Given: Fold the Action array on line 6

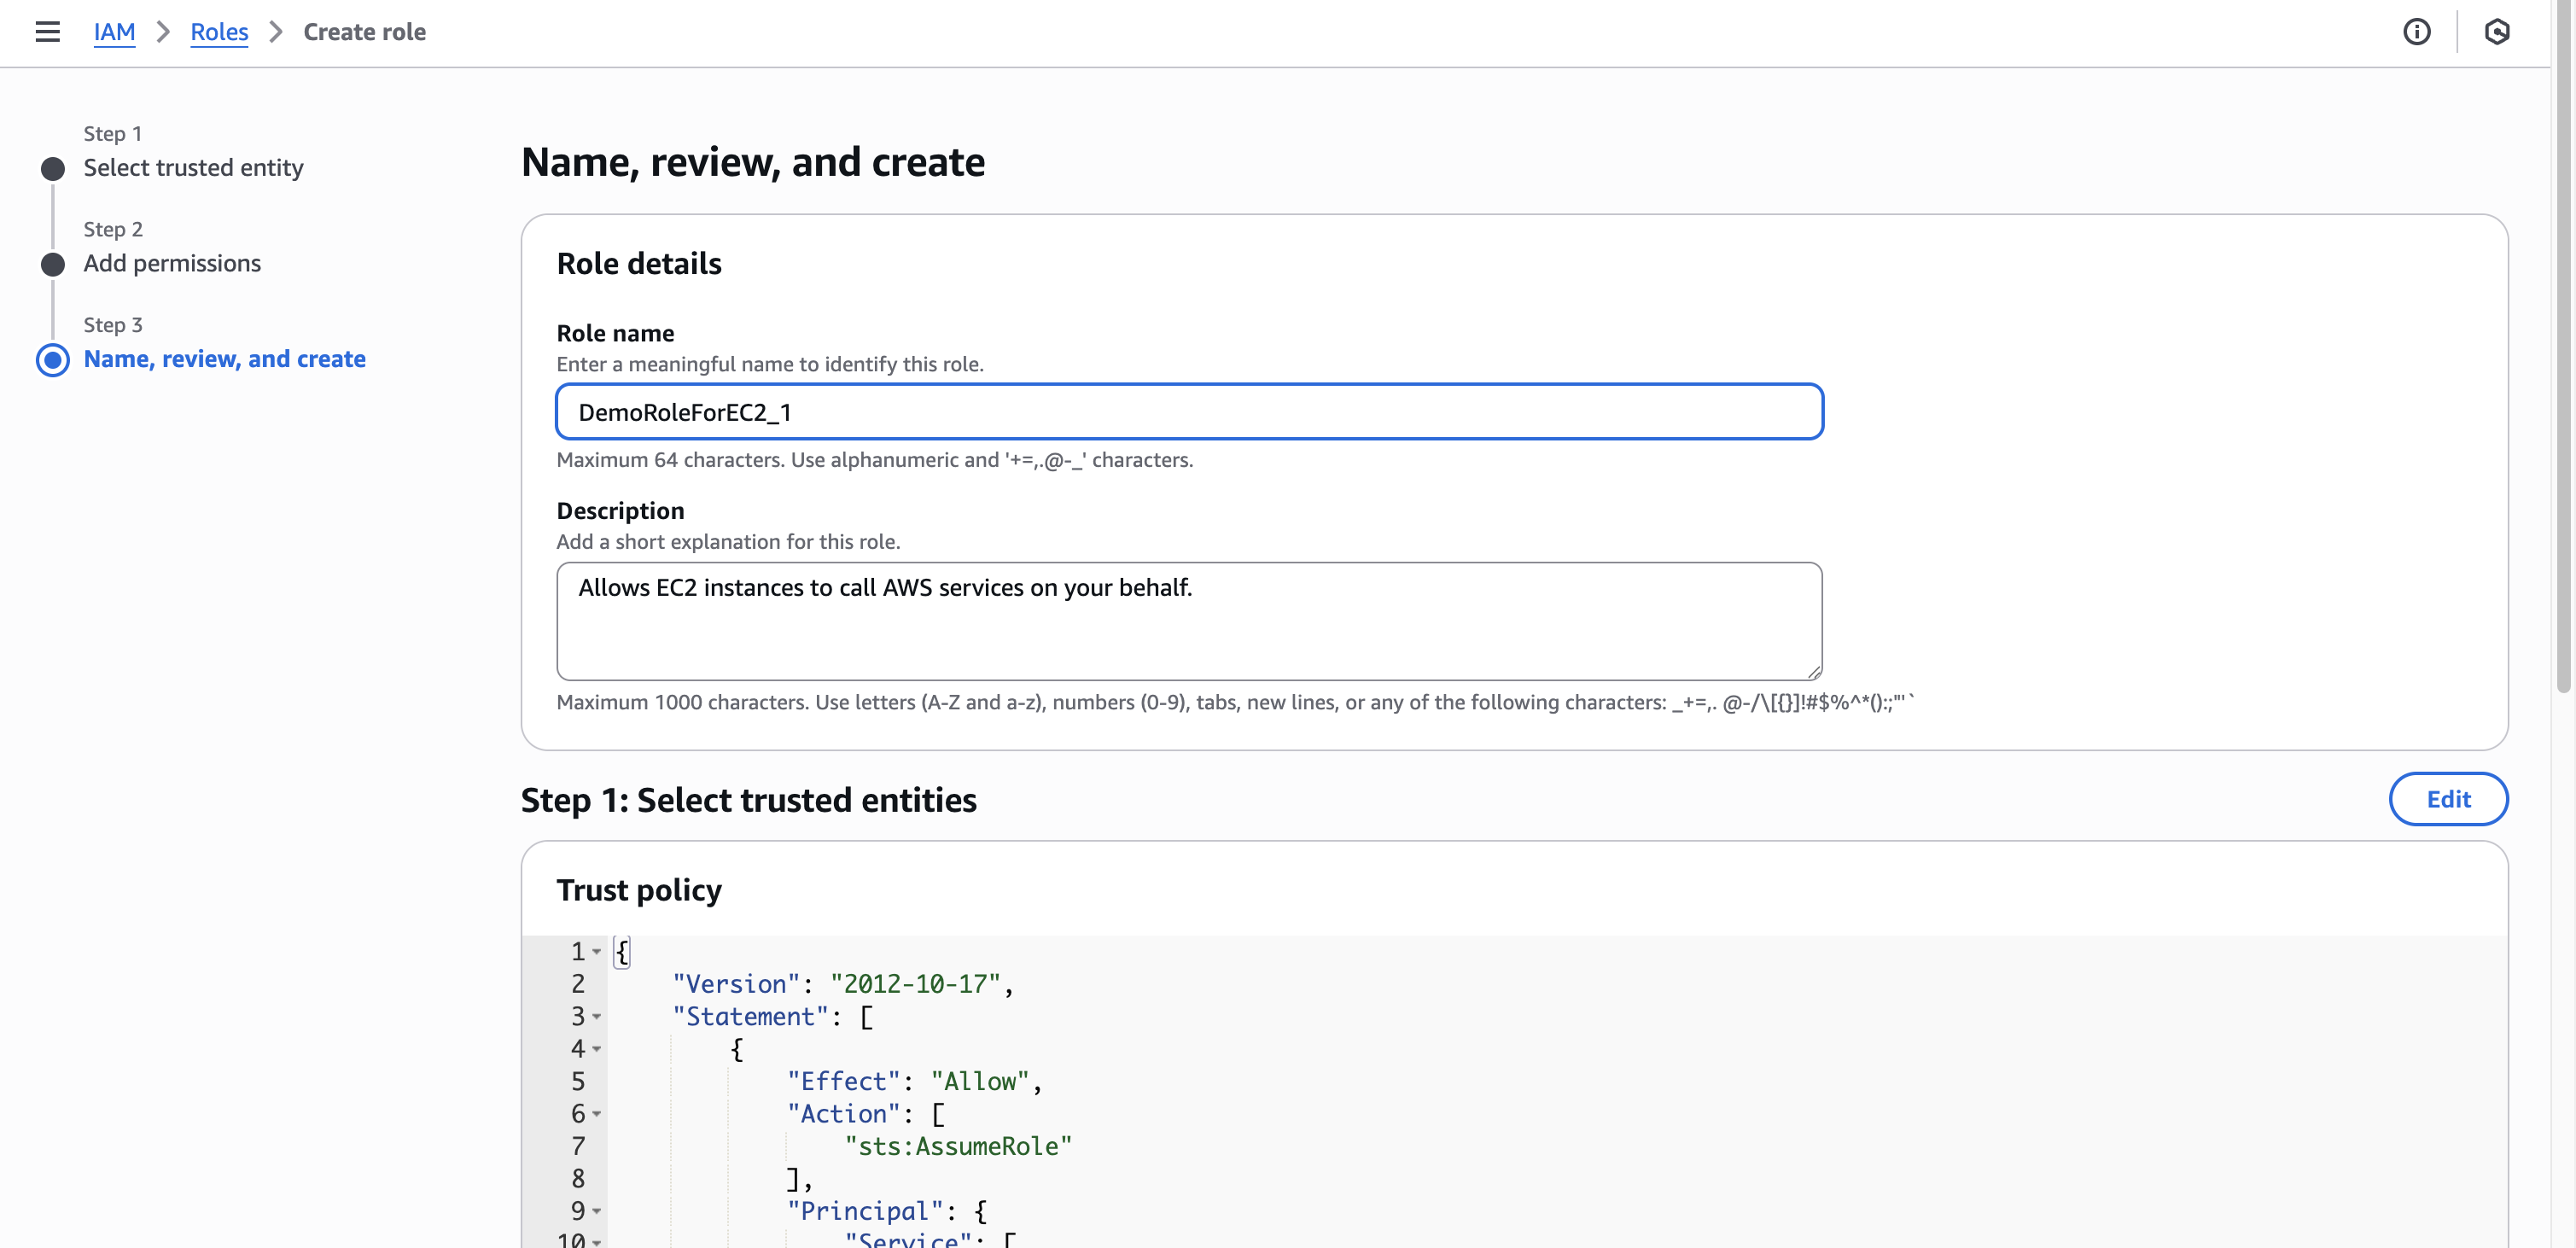Looking at the screenshot, I should point(597,1114).
